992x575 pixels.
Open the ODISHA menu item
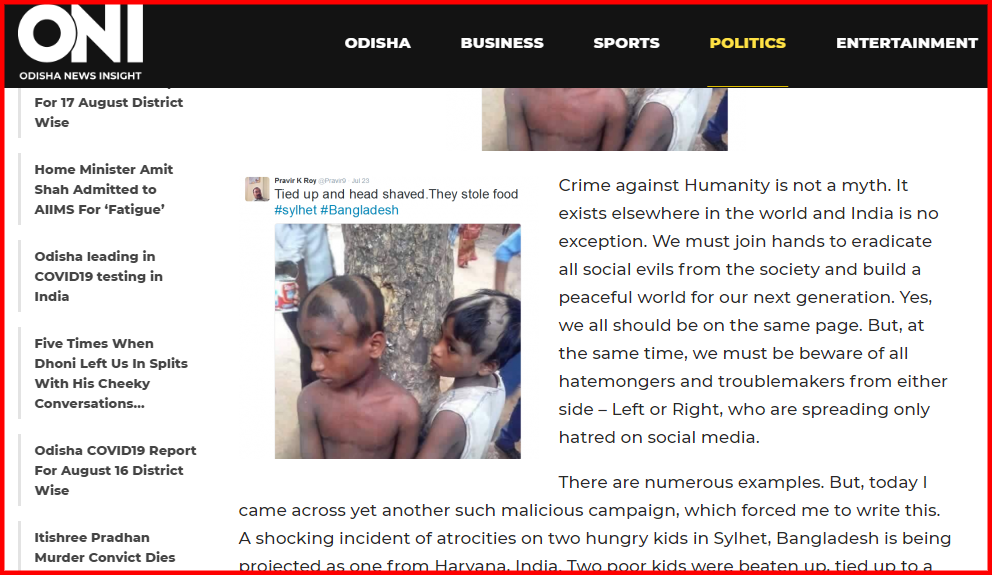click(x=378, y=43)
